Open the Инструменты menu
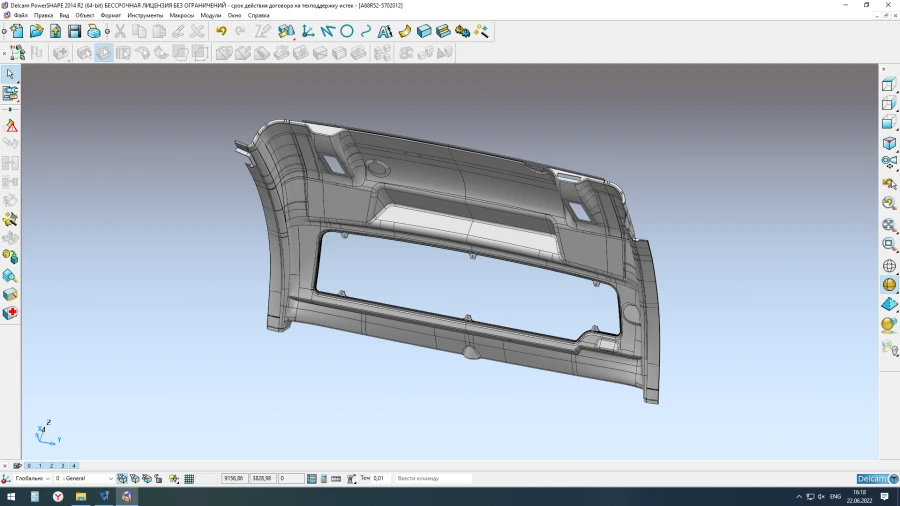900x506 pixels. click(x=145, y=16)
